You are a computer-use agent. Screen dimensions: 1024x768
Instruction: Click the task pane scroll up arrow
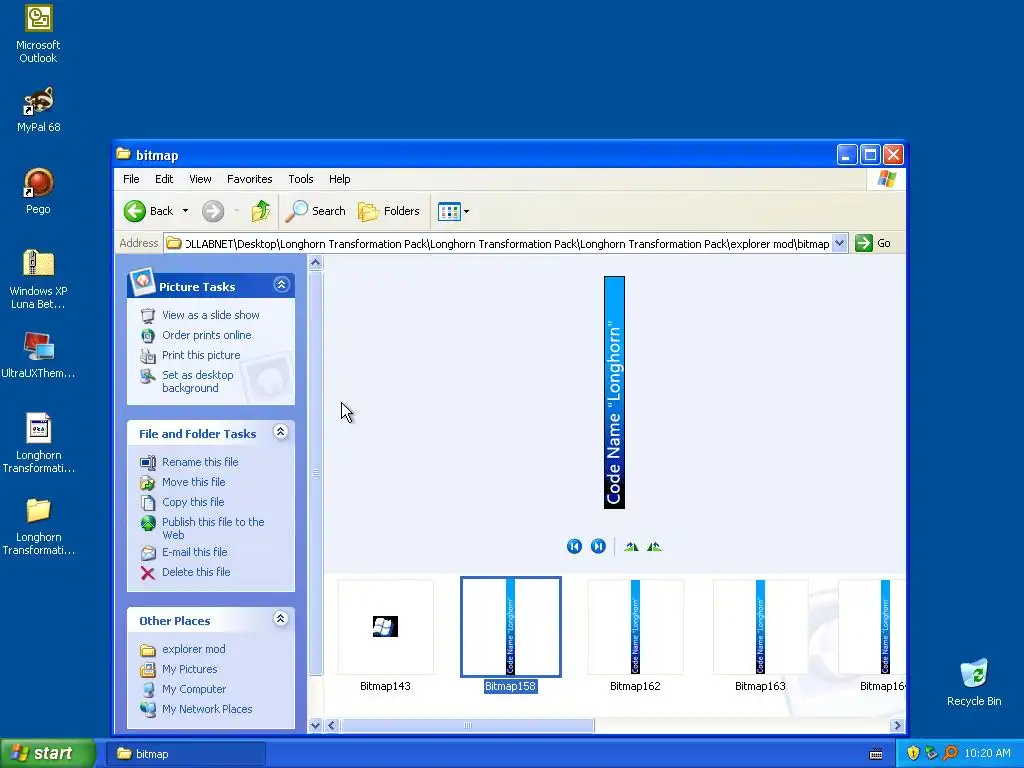pos(315,263)
